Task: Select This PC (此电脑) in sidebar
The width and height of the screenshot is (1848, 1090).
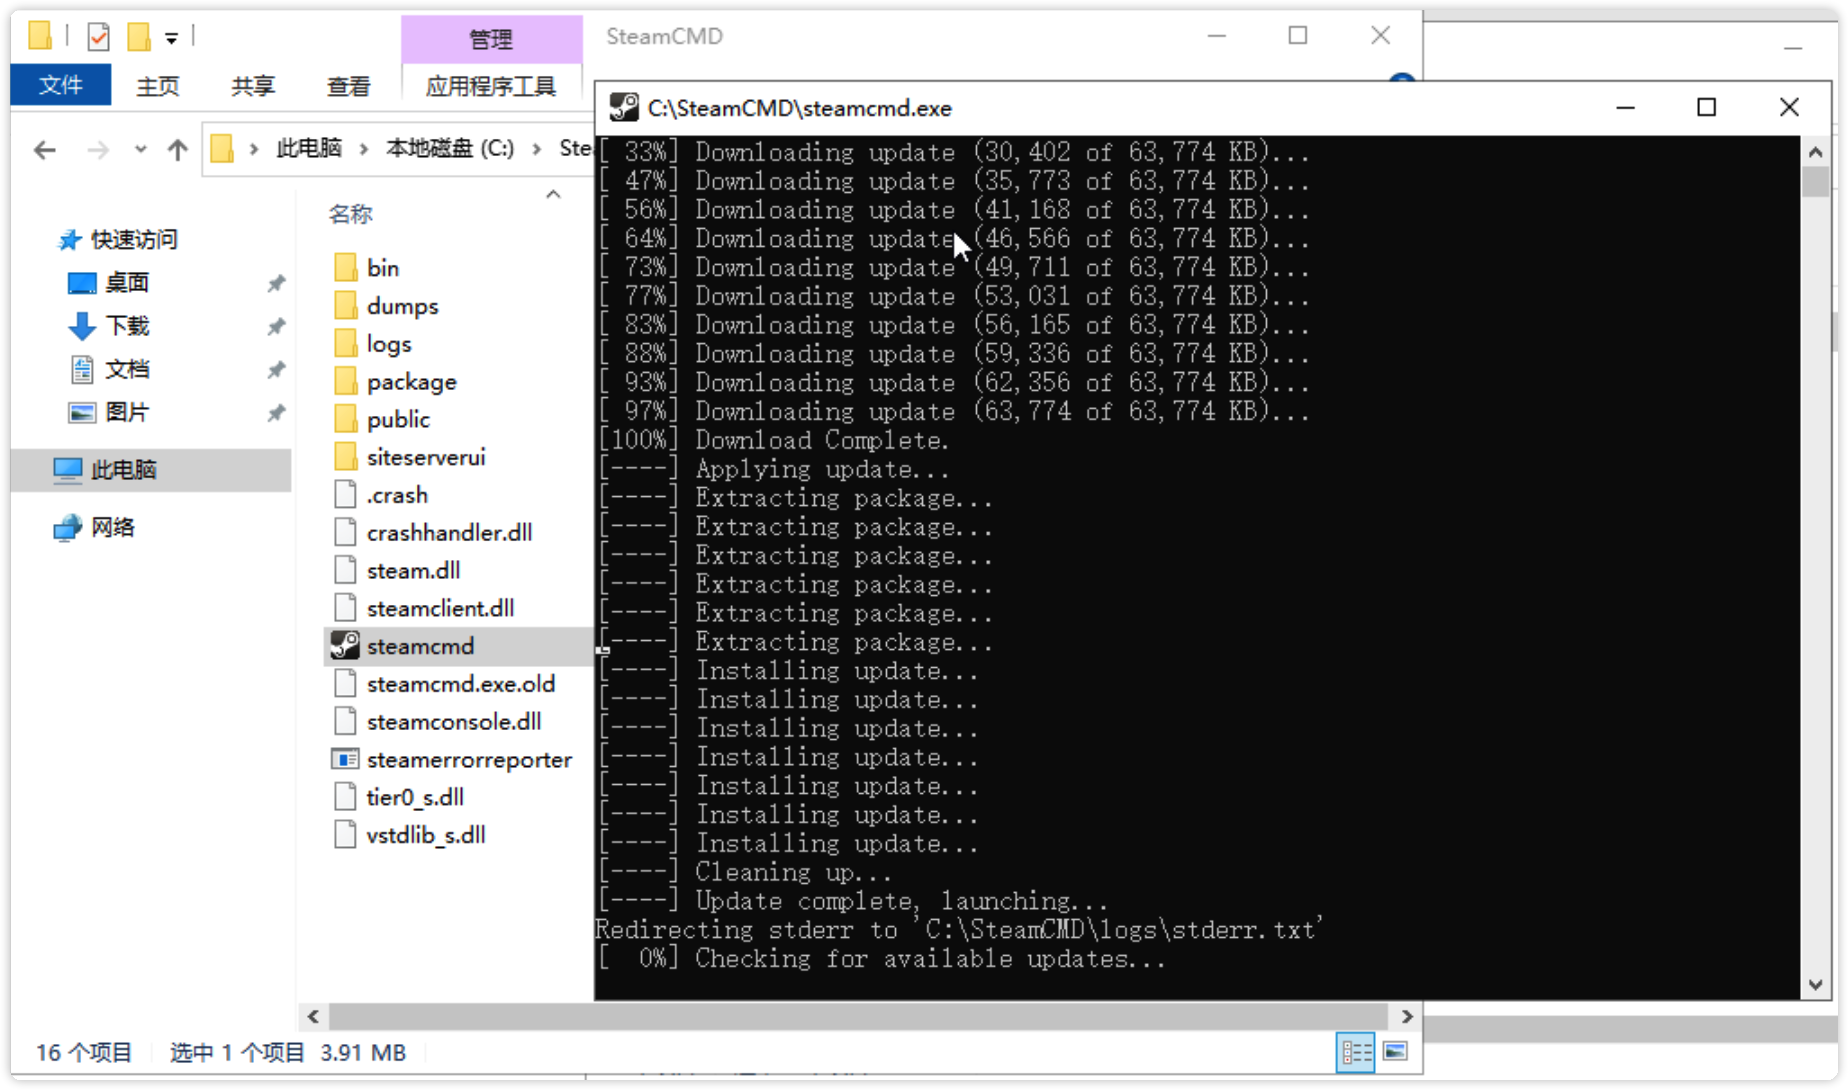Action: pos(150,470)
